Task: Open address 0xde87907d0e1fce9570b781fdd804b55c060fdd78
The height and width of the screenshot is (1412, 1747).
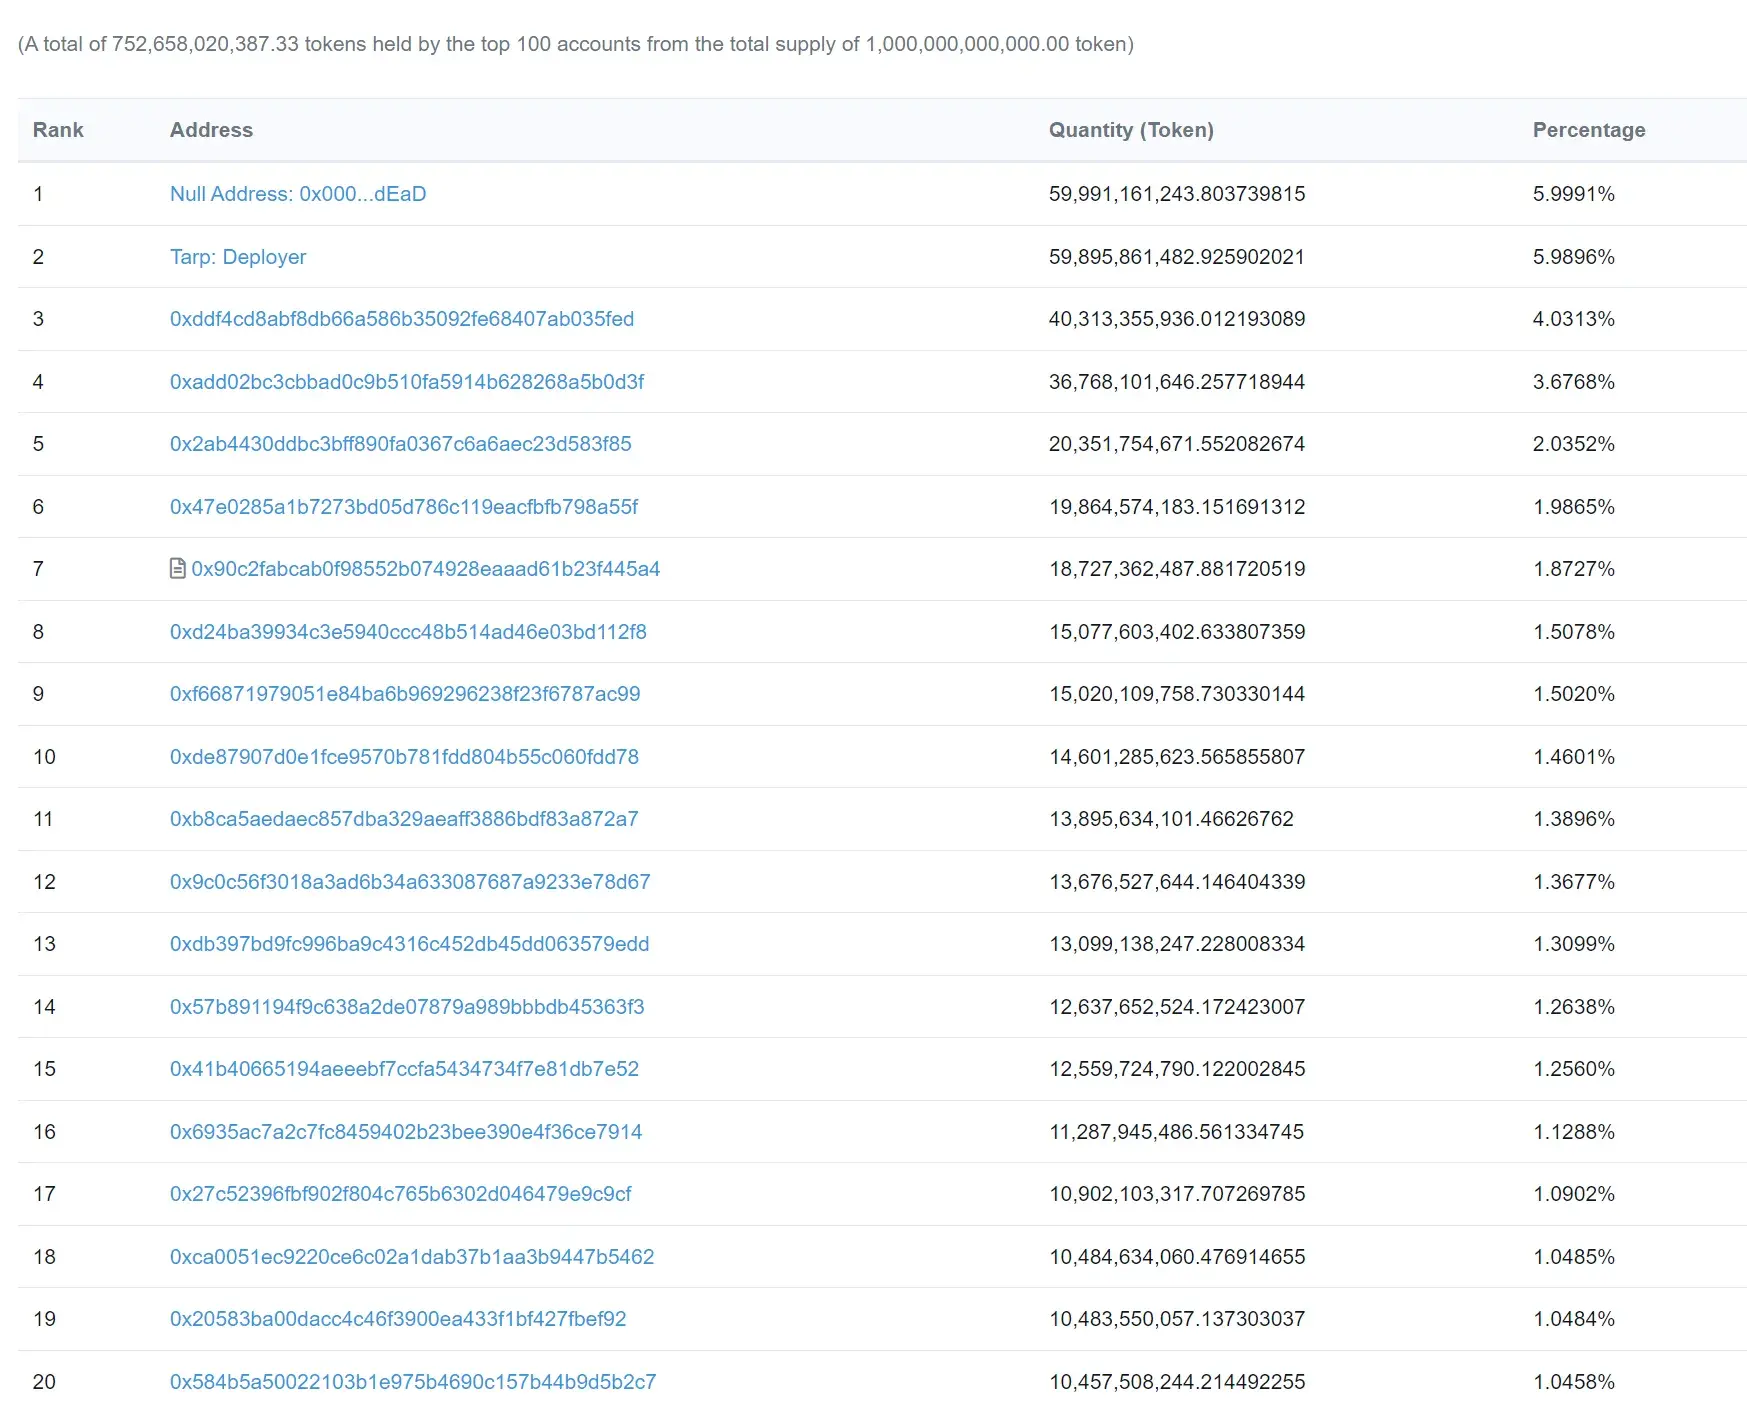Action: pos(404,757)
